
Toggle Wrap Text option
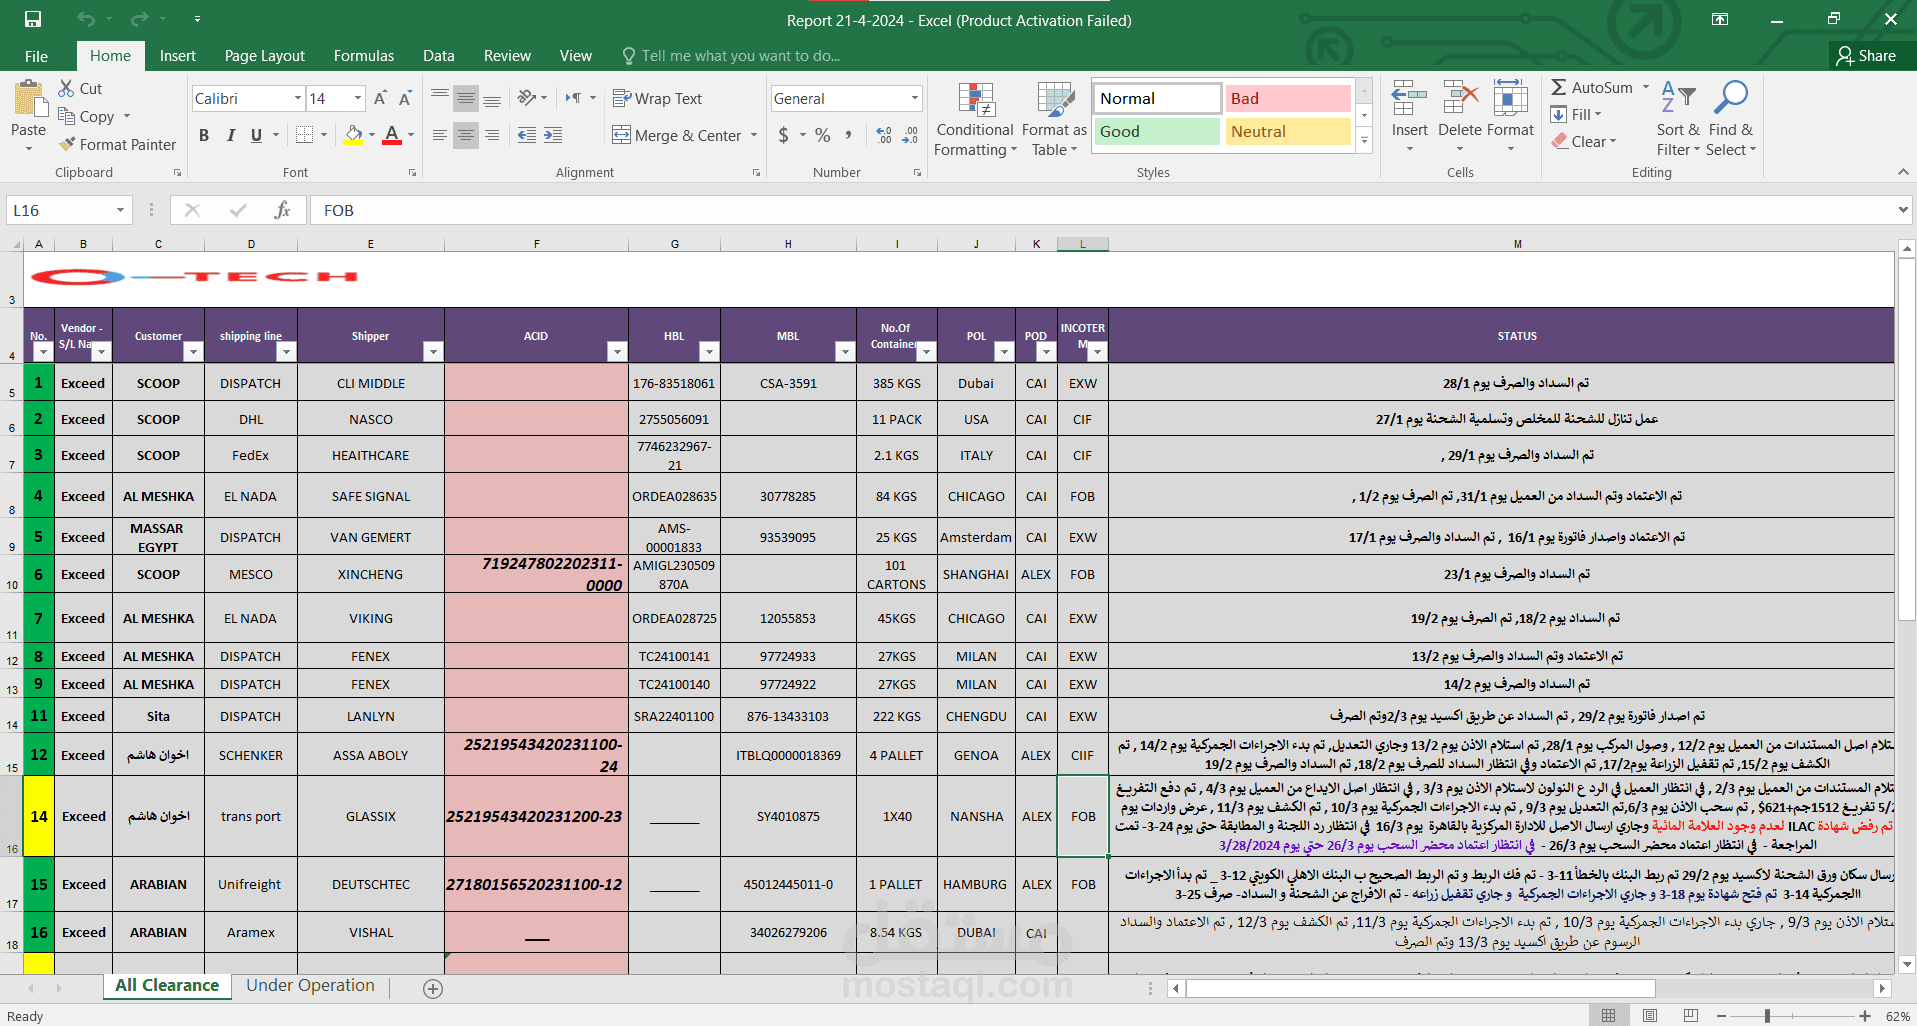tap(657, 98)
